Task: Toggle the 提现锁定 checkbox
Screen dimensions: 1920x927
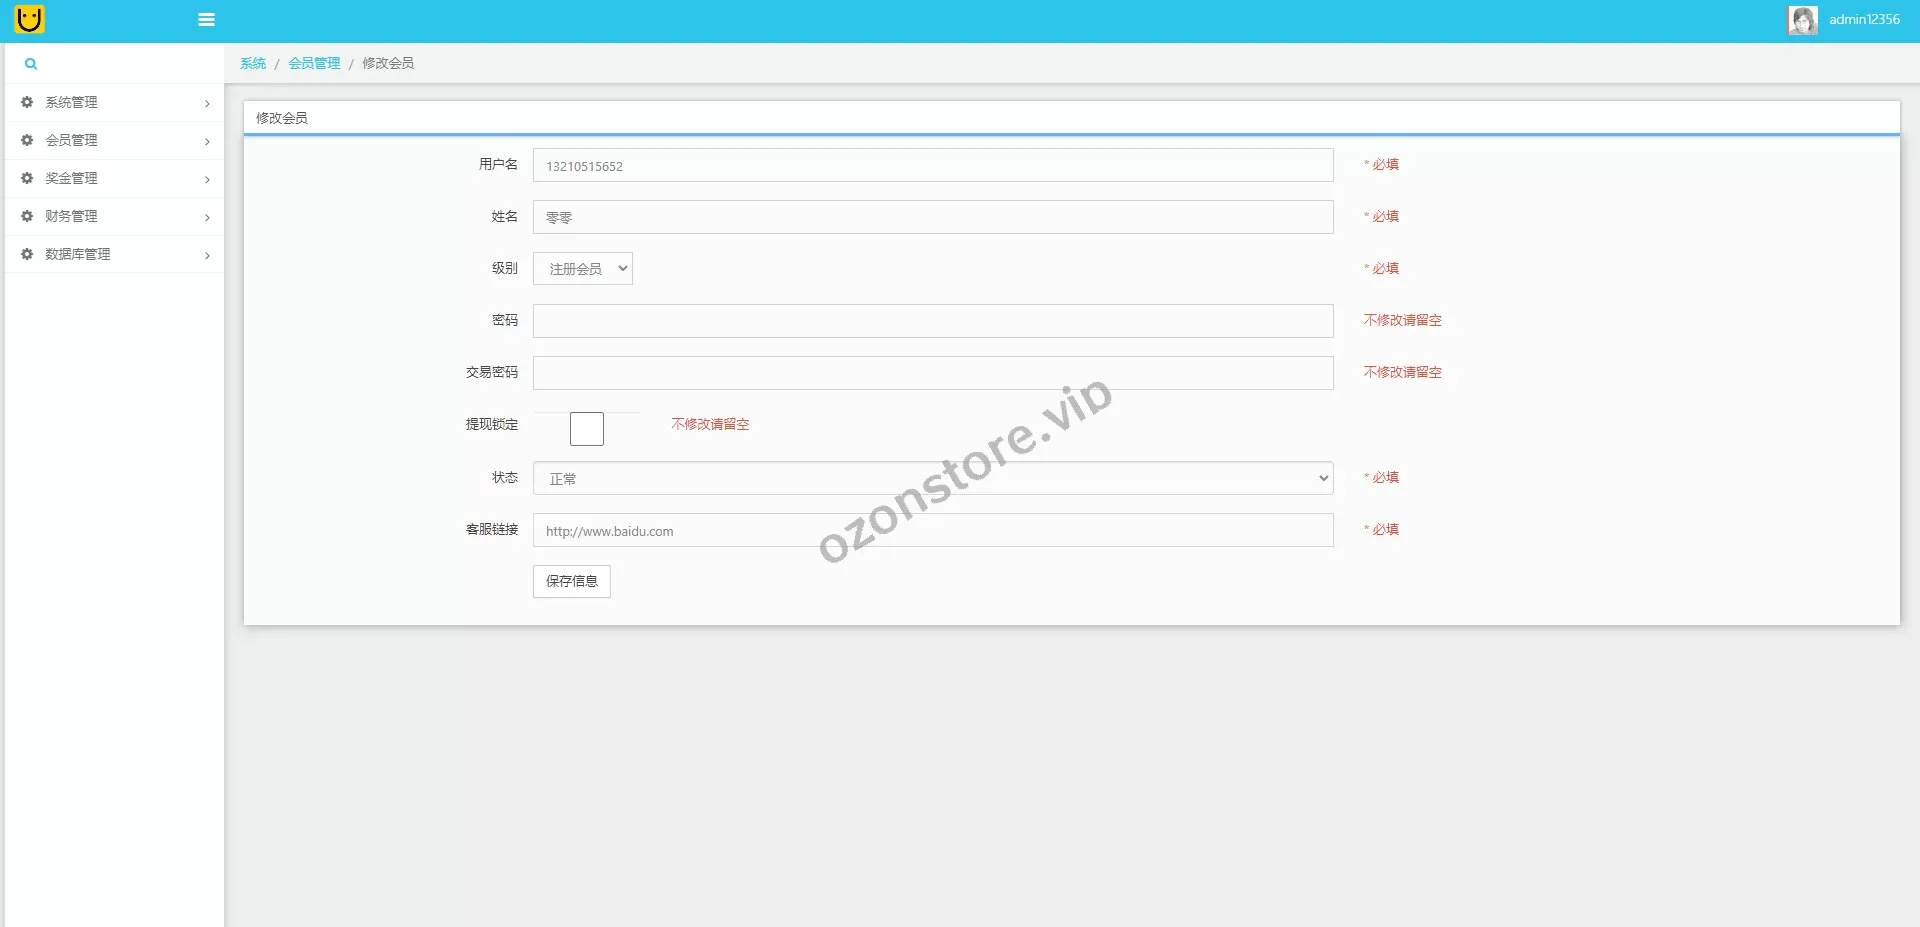Action: point(587,429)
